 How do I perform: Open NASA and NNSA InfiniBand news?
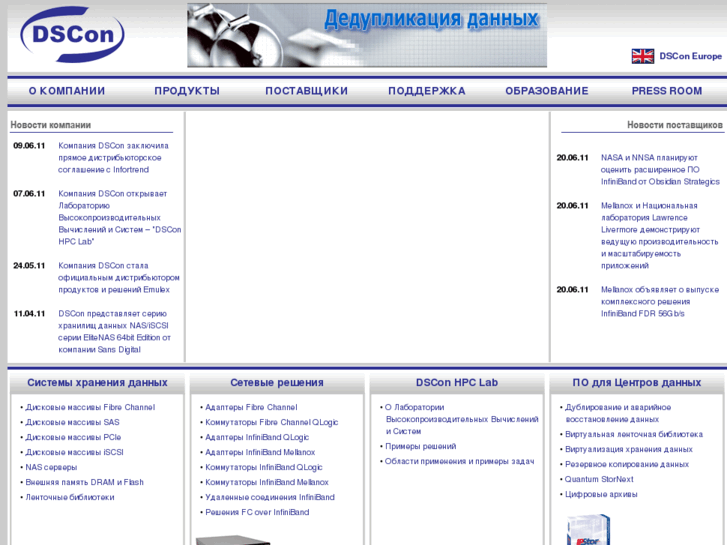[659, 169]
